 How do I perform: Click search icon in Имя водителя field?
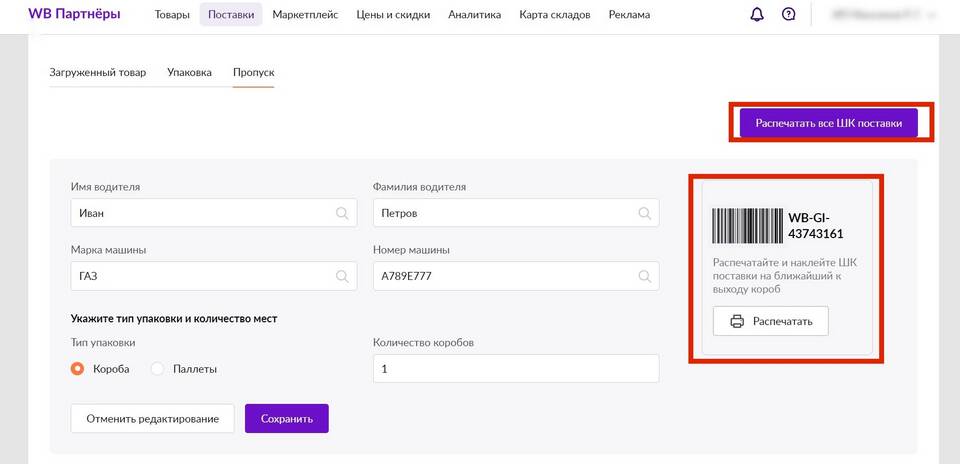tap(342, 213)
